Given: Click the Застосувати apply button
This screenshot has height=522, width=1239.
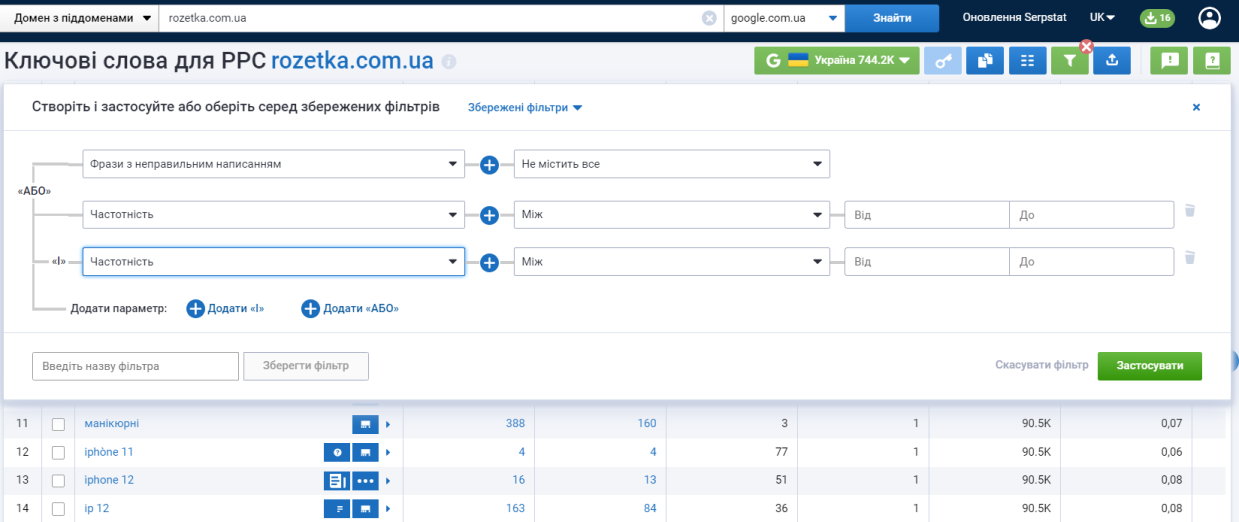Looking at the screenshot, I should point(1149,366).
